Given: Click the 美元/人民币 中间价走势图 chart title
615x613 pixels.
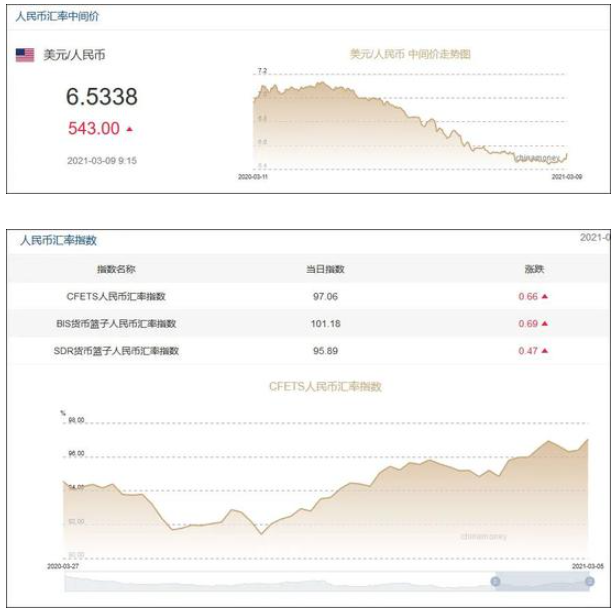Looking at the screenshot, I should point(410,54).
